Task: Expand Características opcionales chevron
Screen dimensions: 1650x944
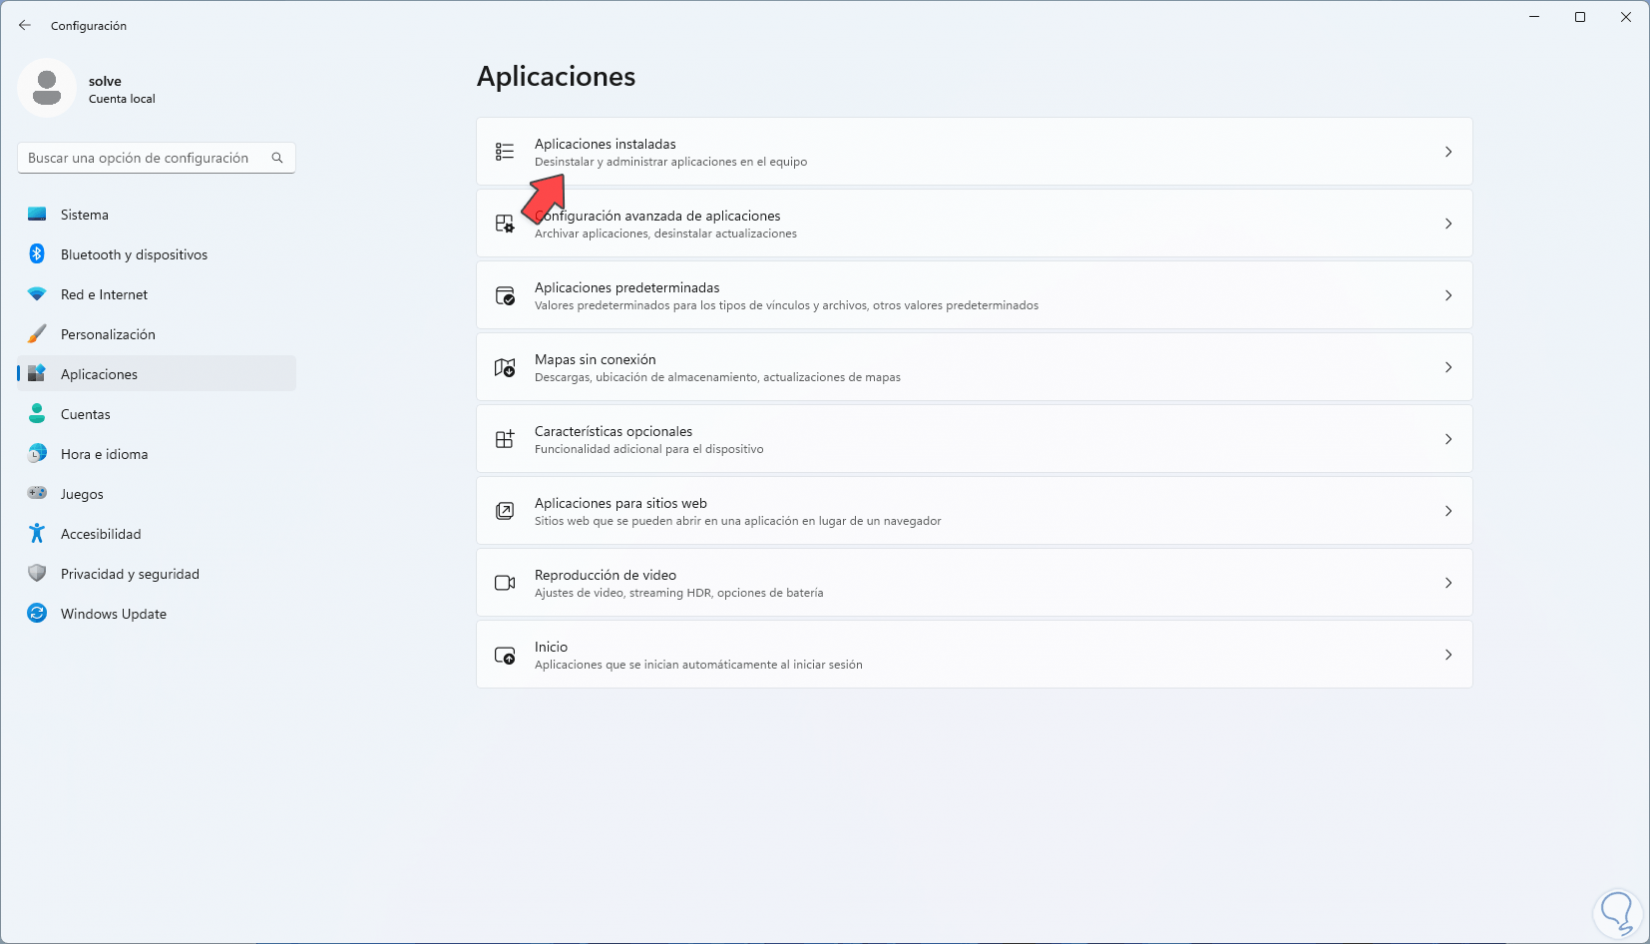Action: point(1448,440)
